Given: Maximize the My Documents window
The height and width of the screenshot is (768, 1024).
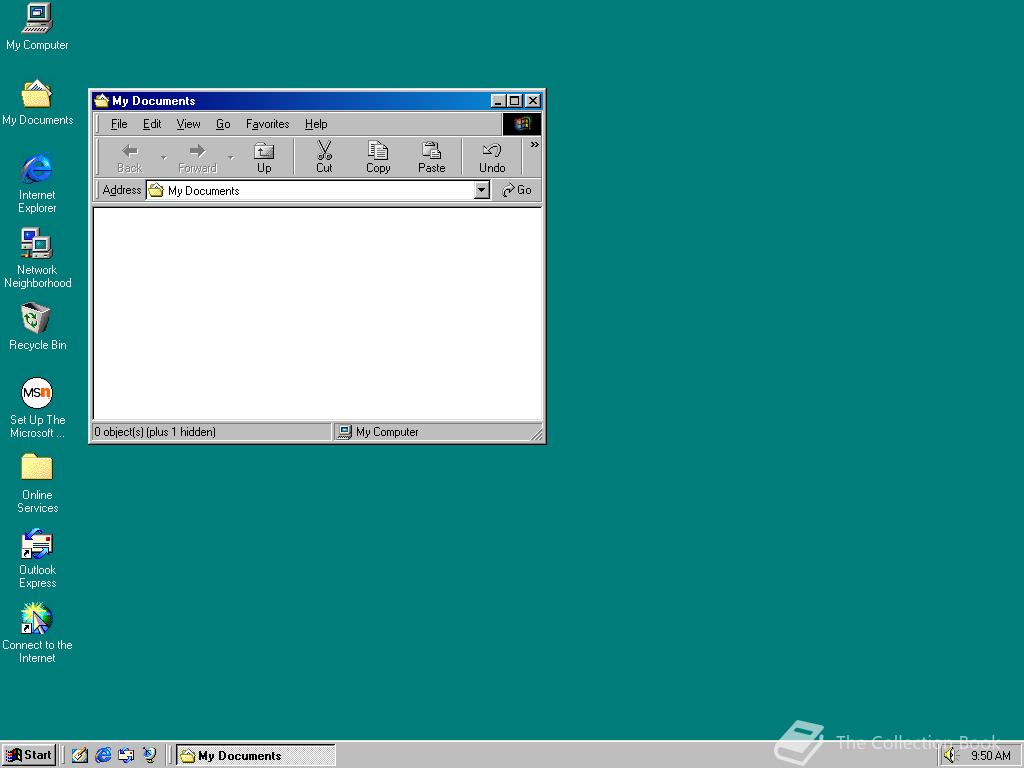Looking at the screenshot, I should click(515, 101).
